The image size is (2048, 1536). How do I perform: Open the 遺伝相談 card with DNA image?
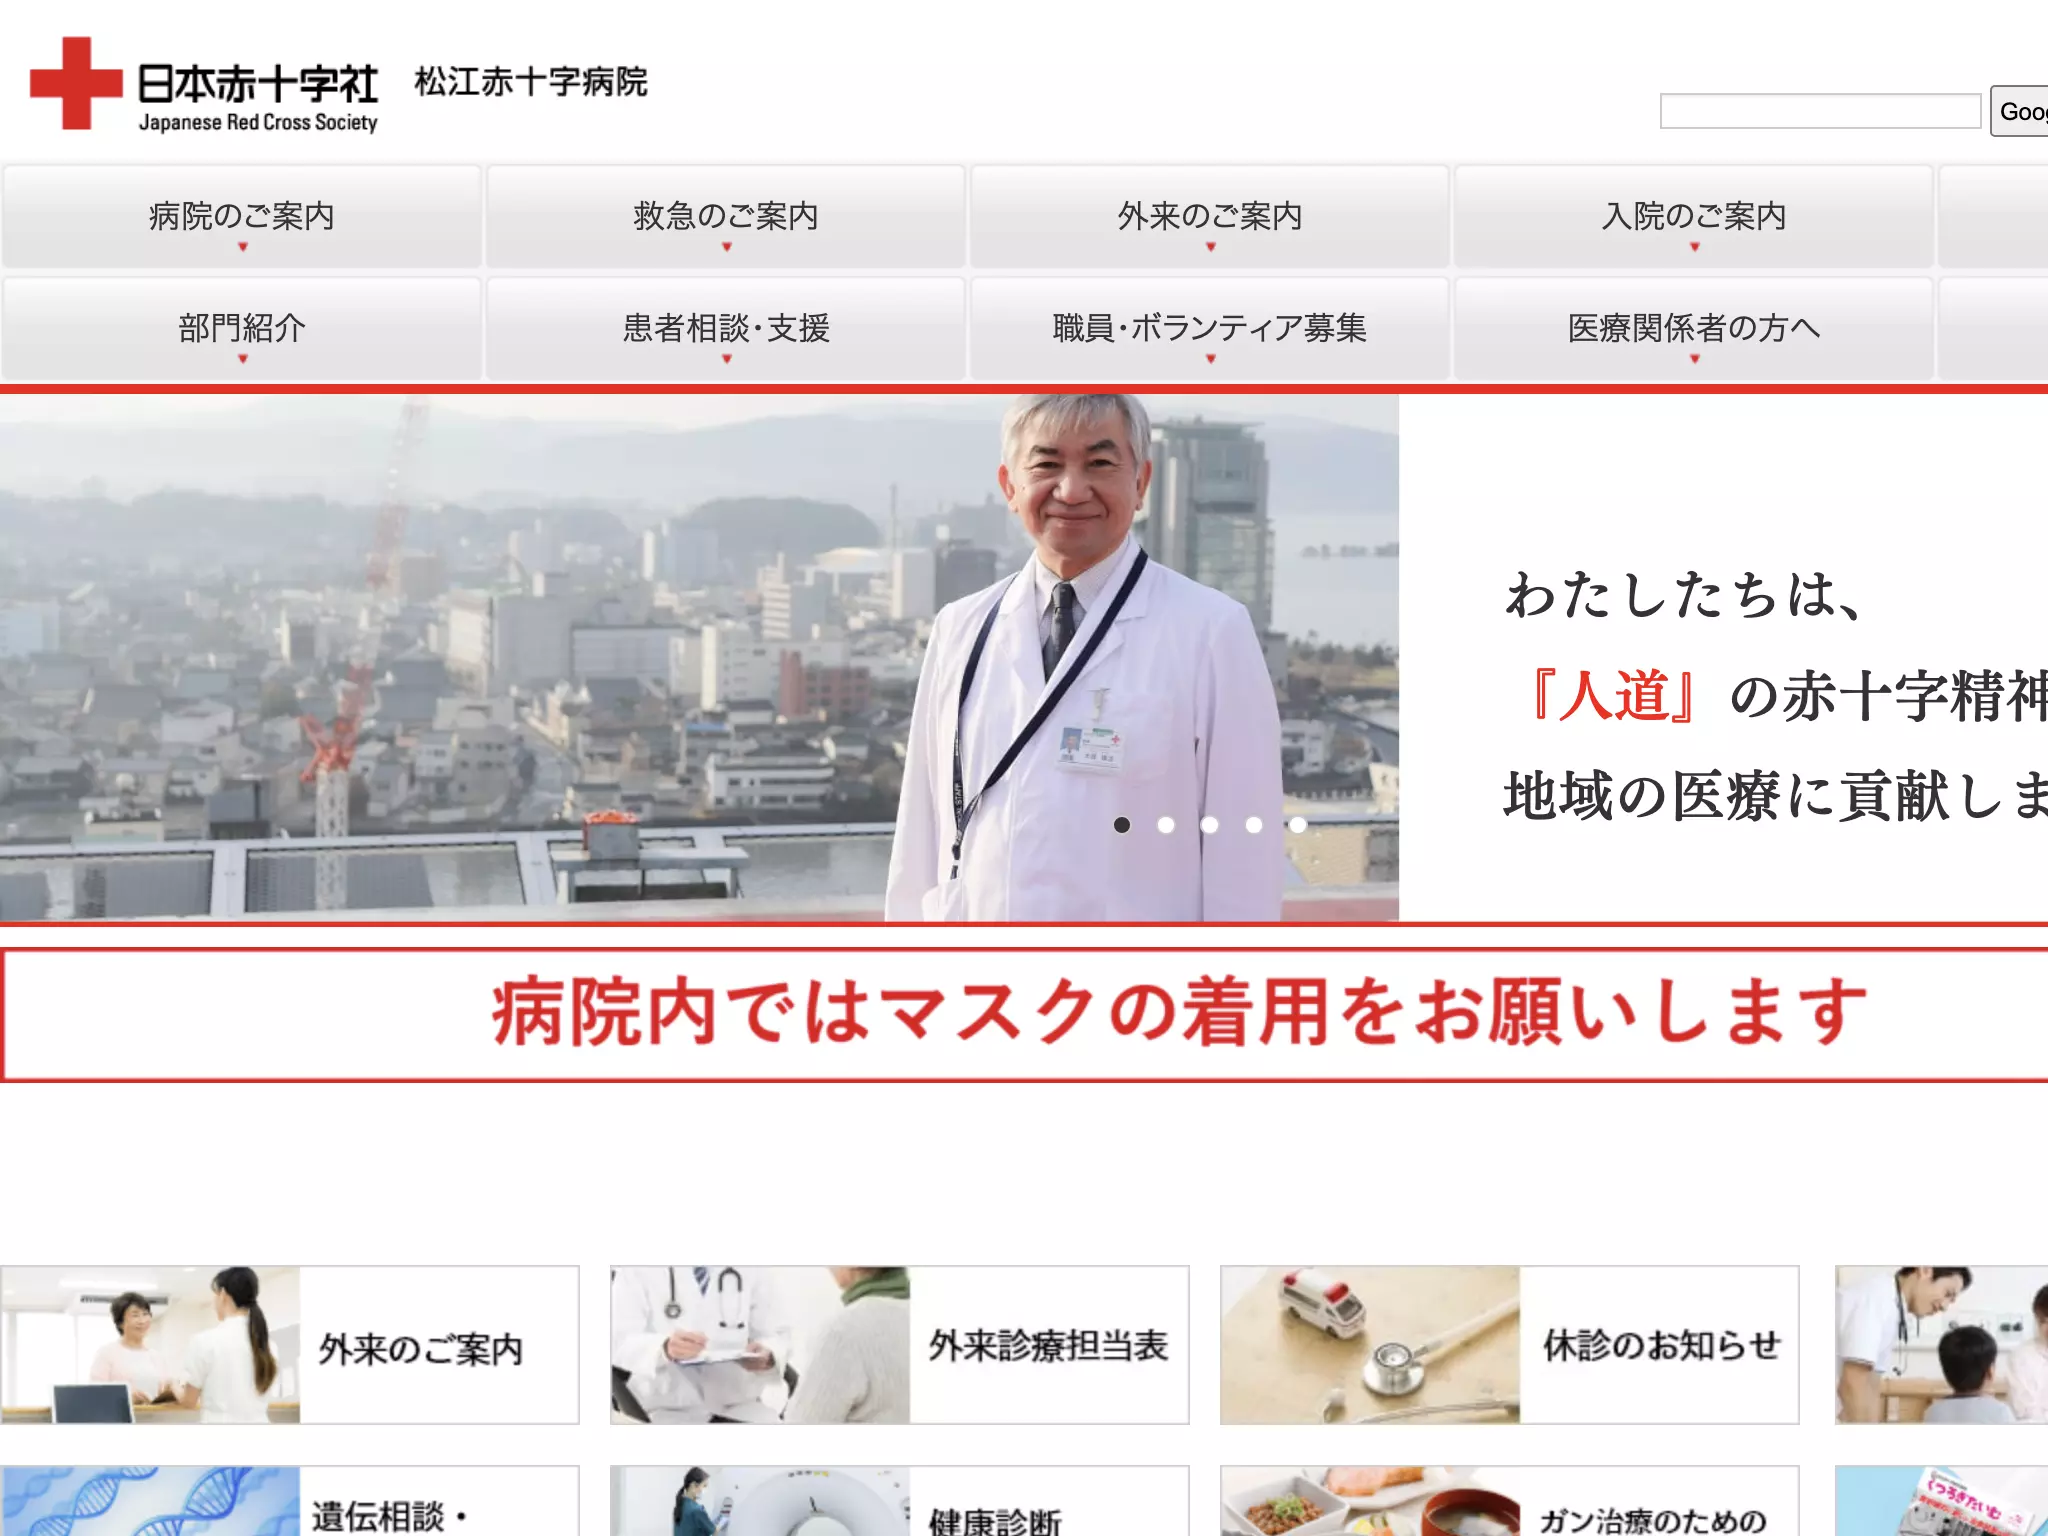point(290,1501)
